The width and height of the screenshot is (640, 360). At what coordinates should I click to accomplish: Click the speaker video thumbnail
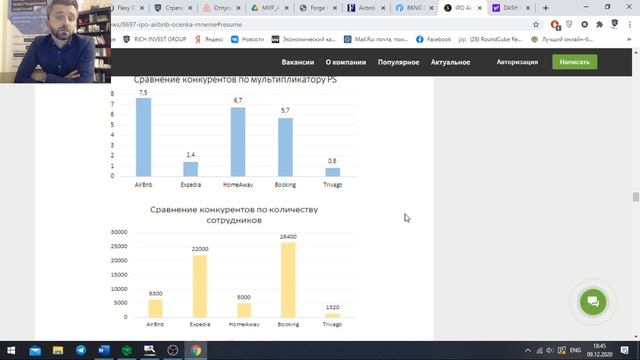click(x=56, y=42)
